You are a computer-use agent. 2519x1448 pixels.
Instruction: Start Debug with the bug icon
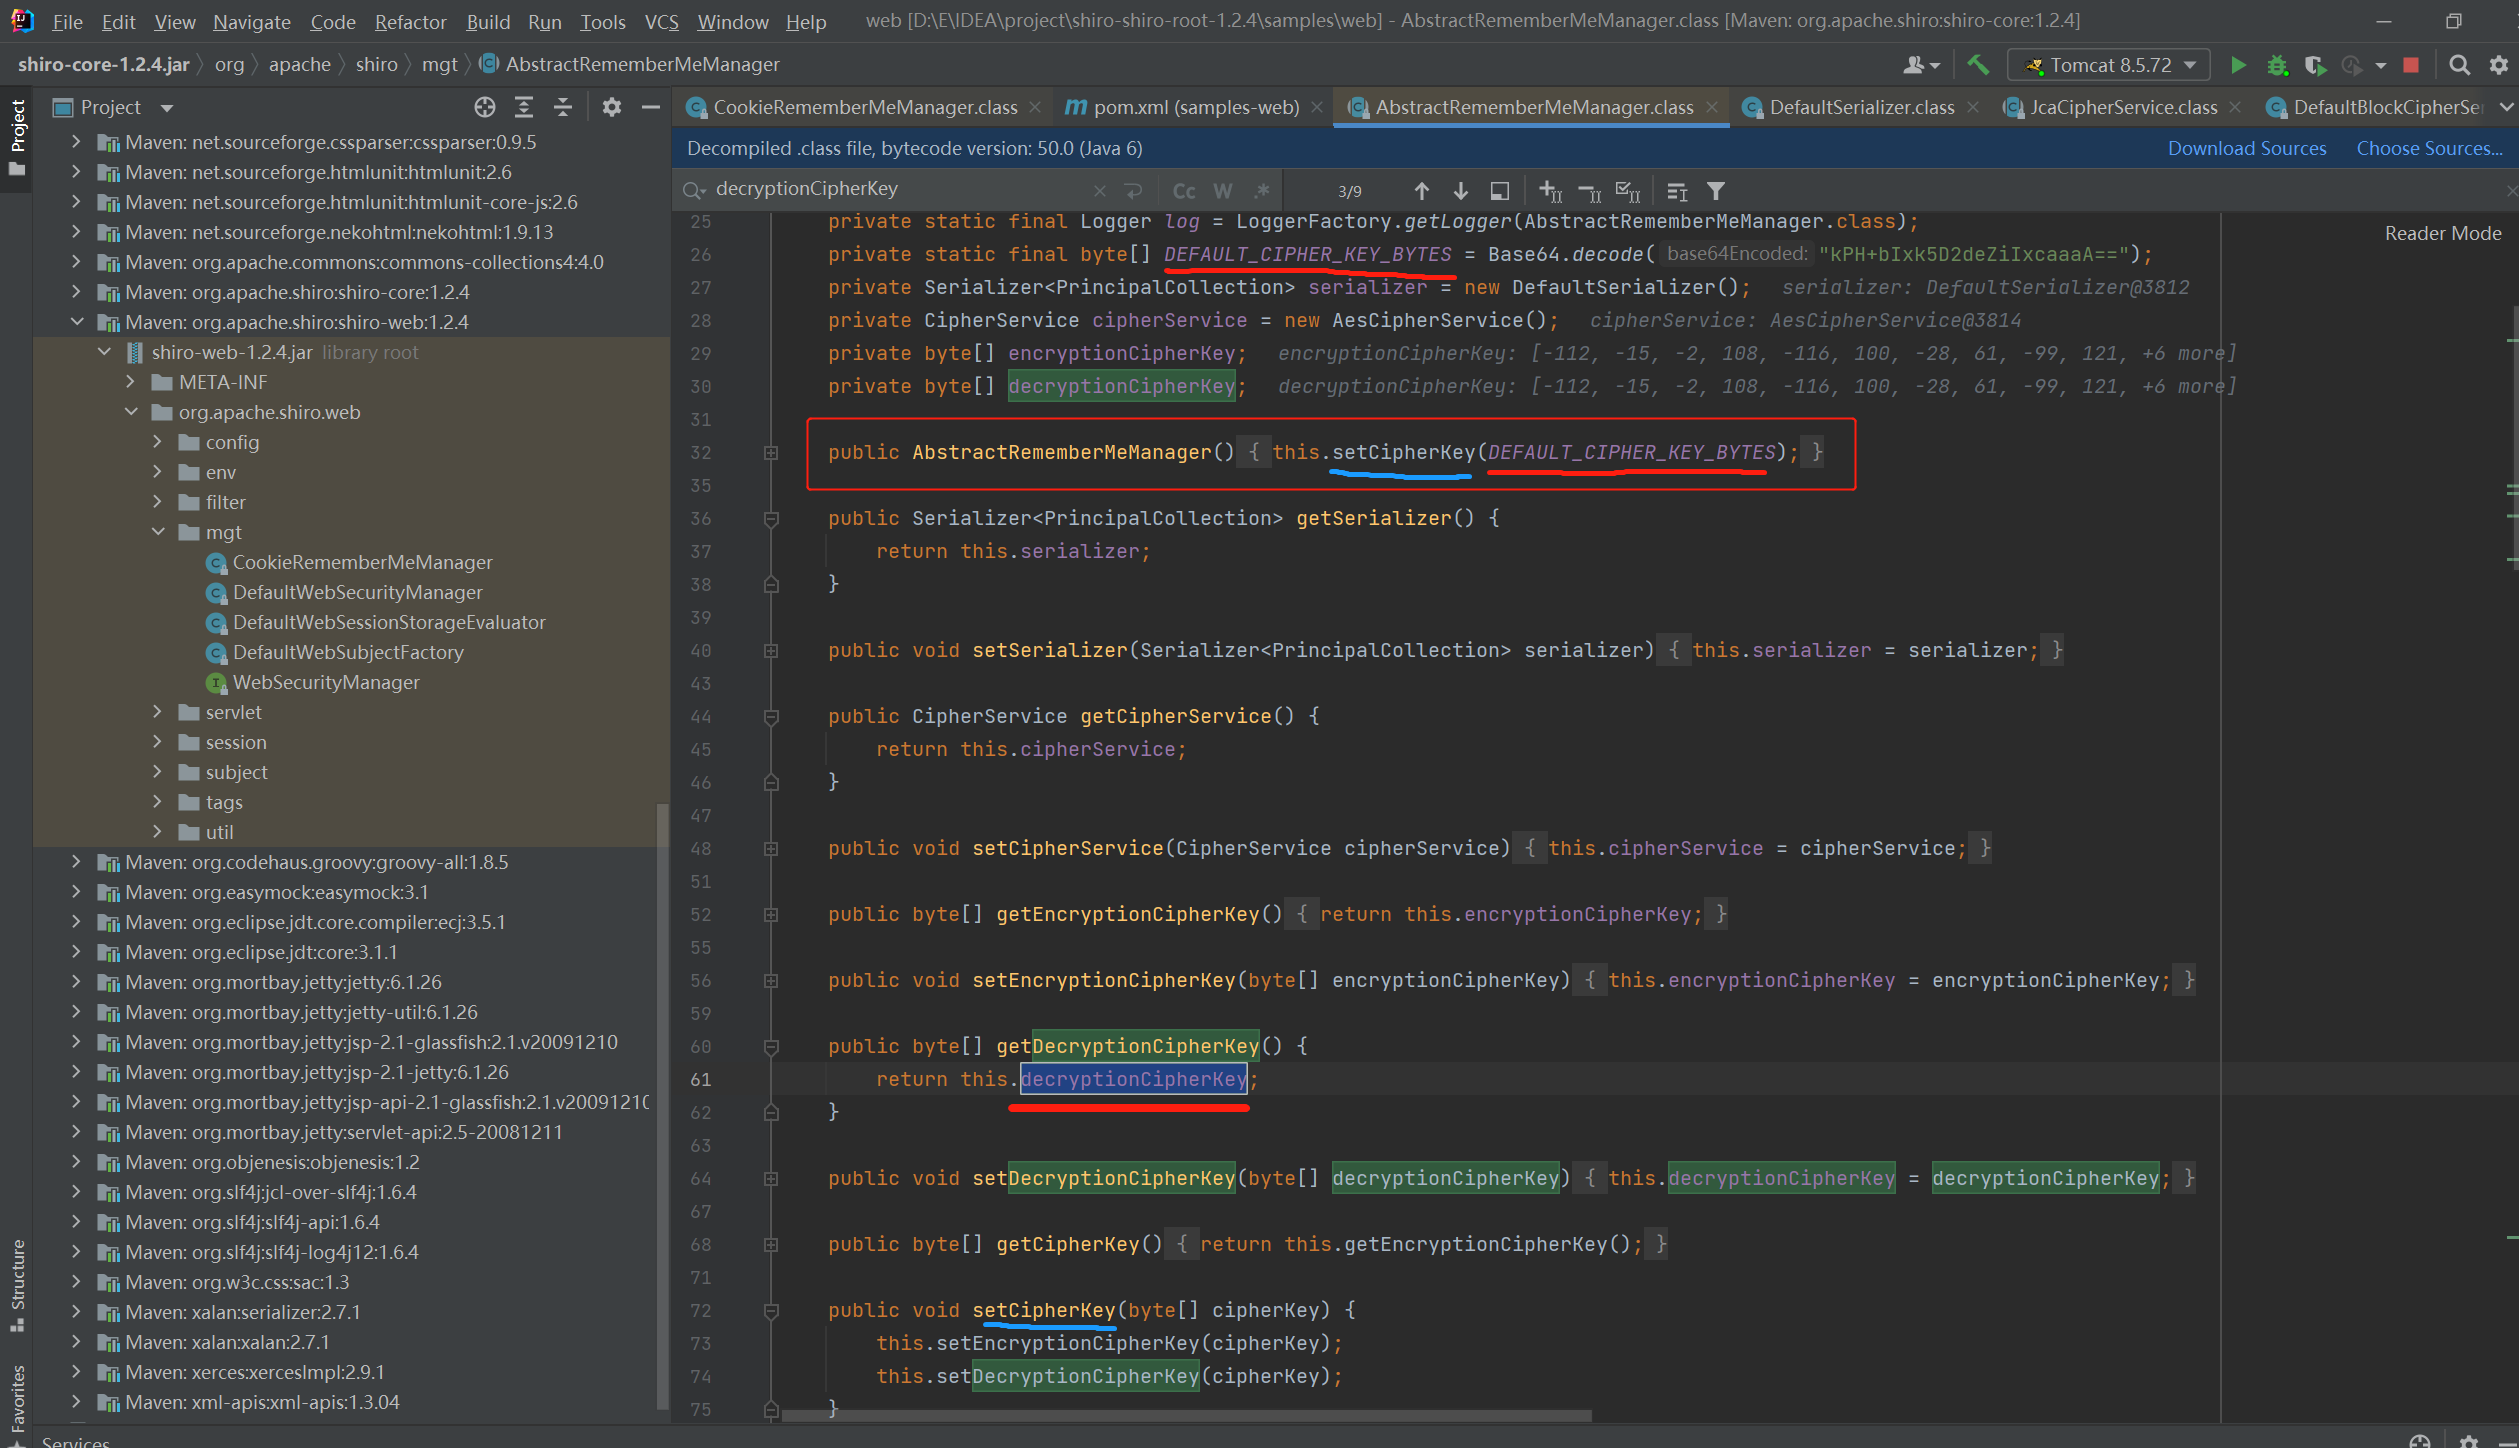[x=2277, y=65]
